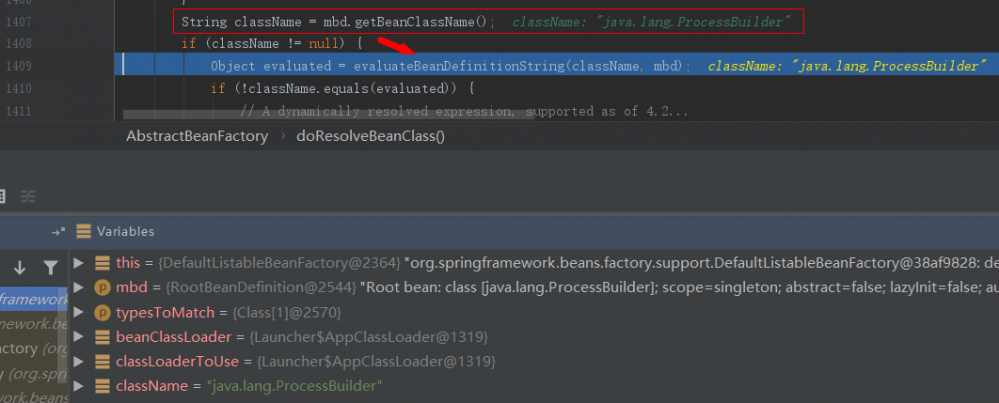Expand the 'mbd' variable node

tap(78, 288)
